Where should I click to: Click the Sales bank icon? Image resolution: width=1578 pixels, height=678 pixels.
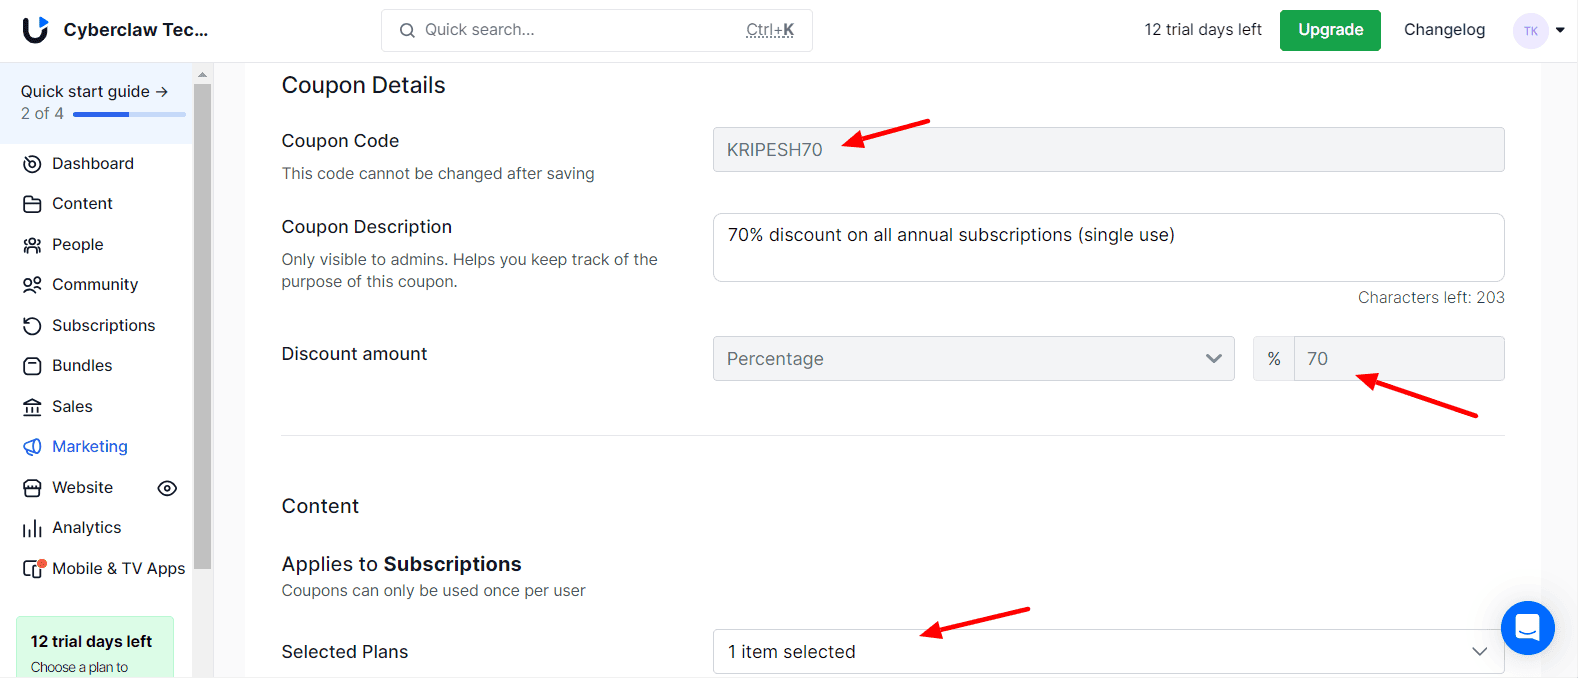point(32,407)
